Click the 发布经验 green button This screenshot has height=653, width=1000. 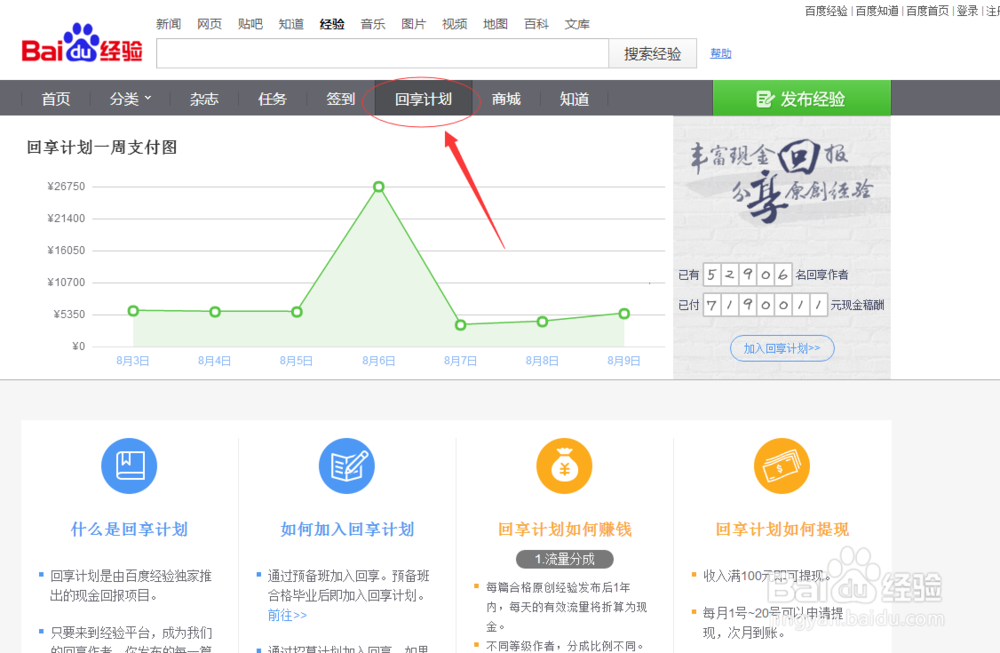pyautogui.click(x=802, y=98)
